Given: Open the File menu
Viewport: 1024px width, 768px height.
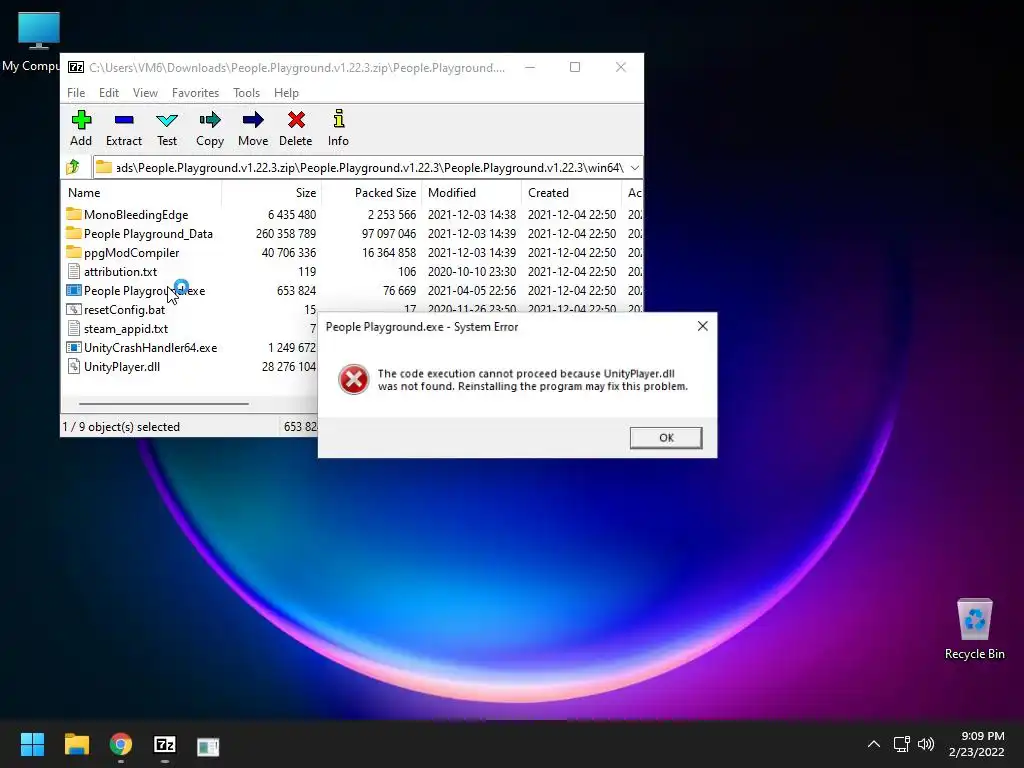Looking at the screenshot, I should coord(76,93).
